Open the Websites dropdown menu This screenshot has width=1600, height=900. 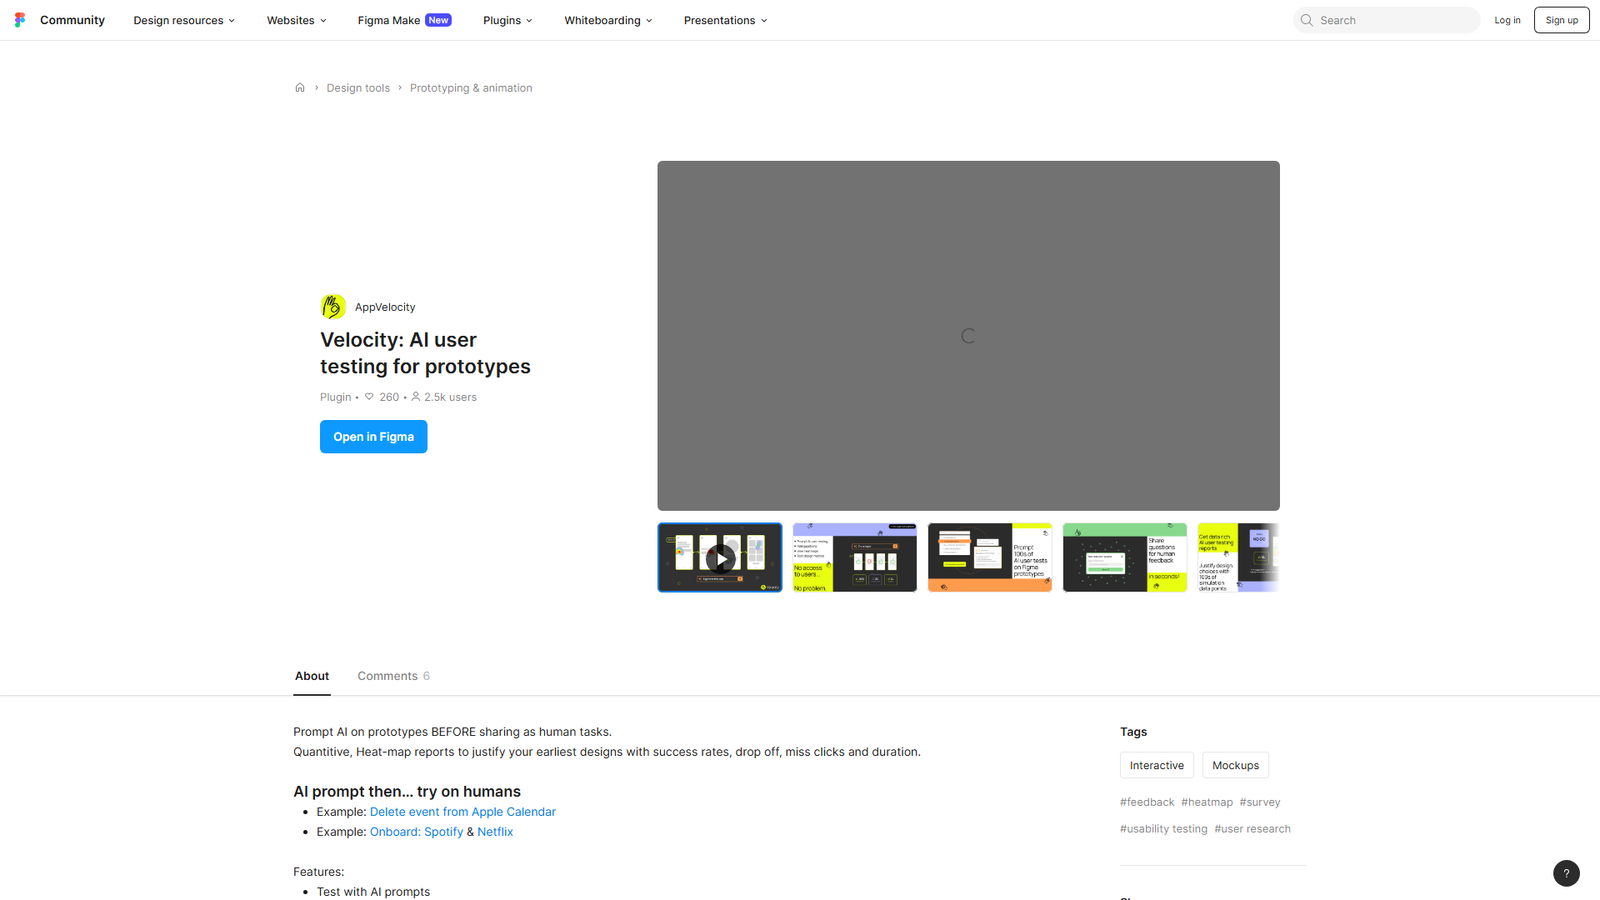pyautogui.click(x=296, y=20)
